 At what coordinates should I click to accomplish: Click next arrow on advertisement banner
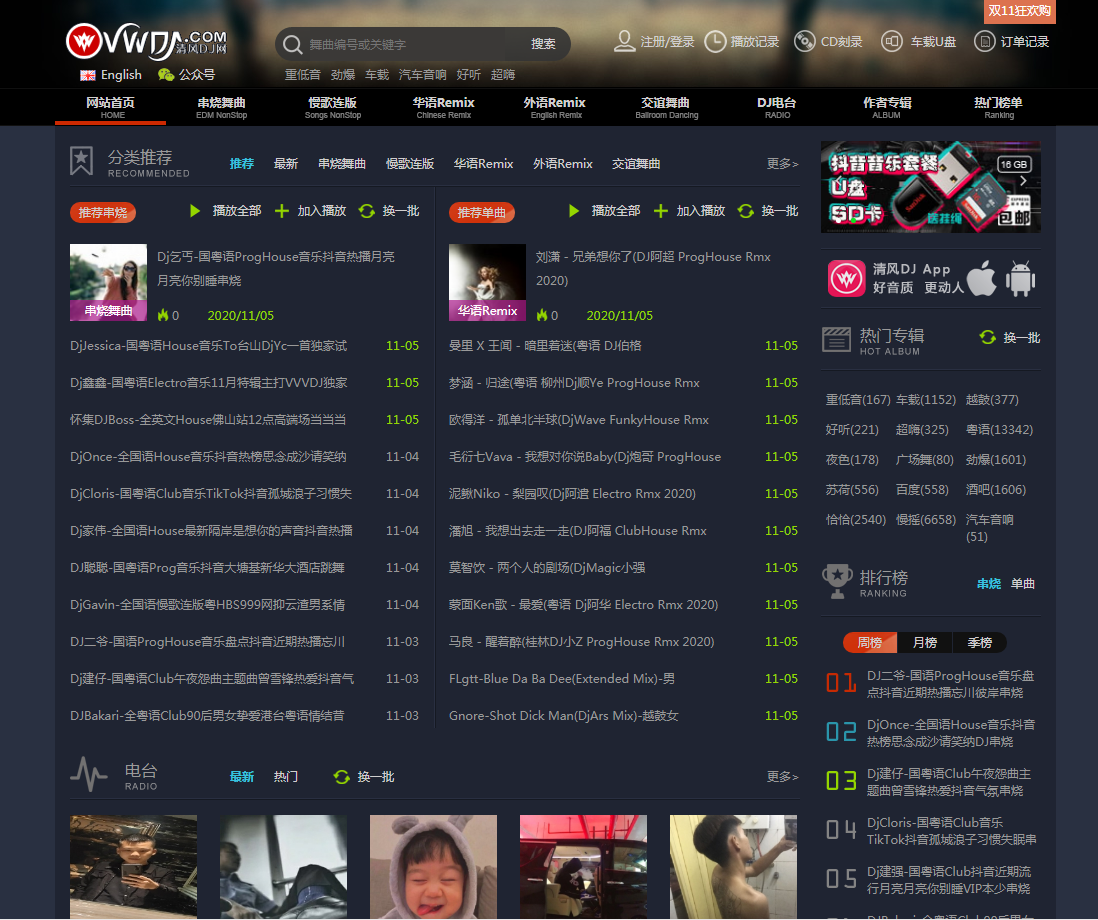click(x=1022, y=182)
